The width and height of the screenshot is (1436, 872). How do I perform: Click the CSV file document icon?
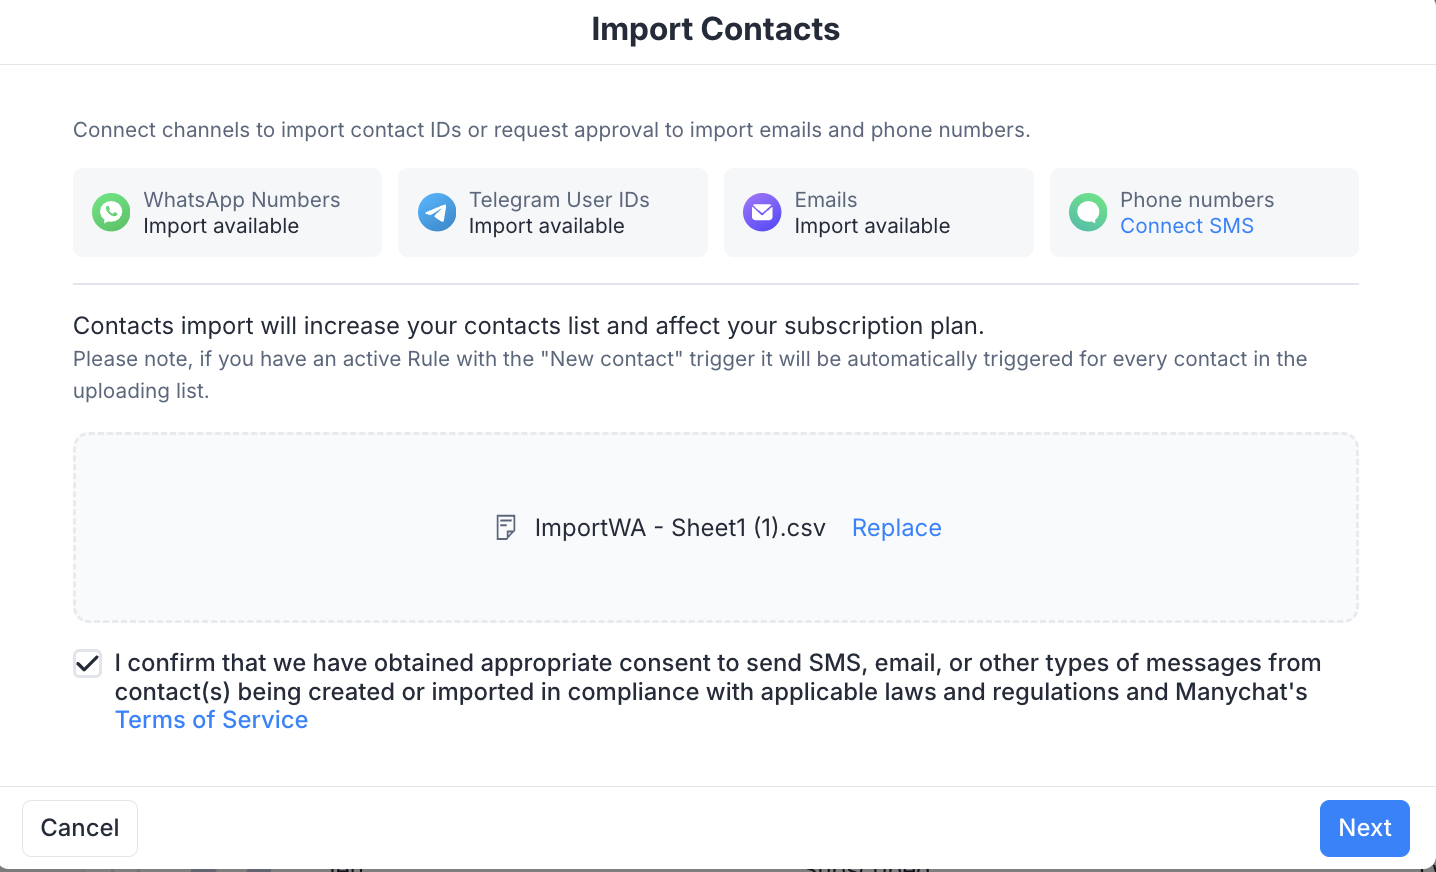coord(506,528)
